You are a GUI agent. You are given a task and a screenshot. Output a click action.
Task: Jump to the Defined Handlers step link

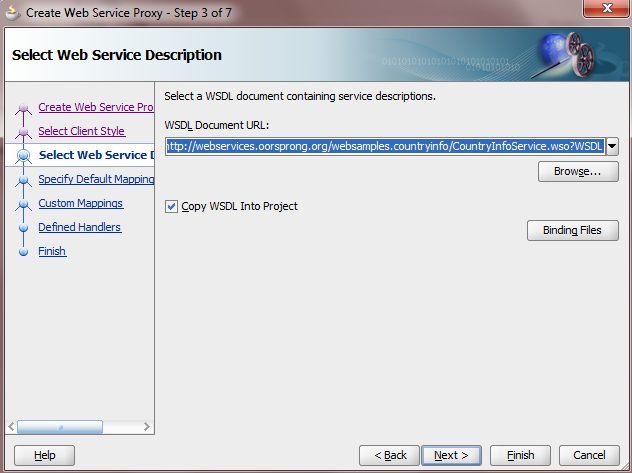(x=79, y=227)
